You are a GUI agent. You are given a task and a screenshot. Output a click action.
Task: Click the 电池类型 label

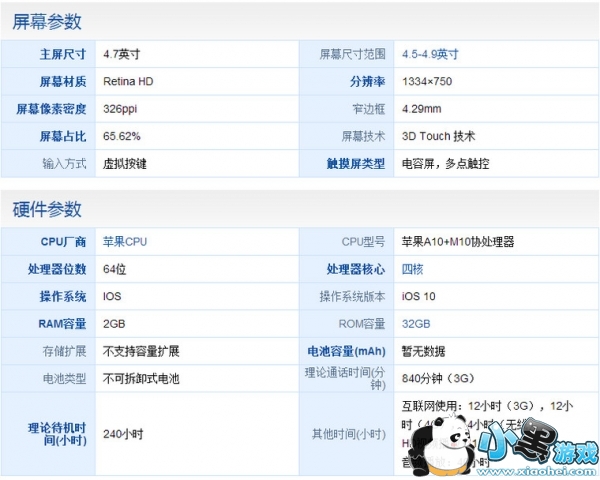coord(64,379)
